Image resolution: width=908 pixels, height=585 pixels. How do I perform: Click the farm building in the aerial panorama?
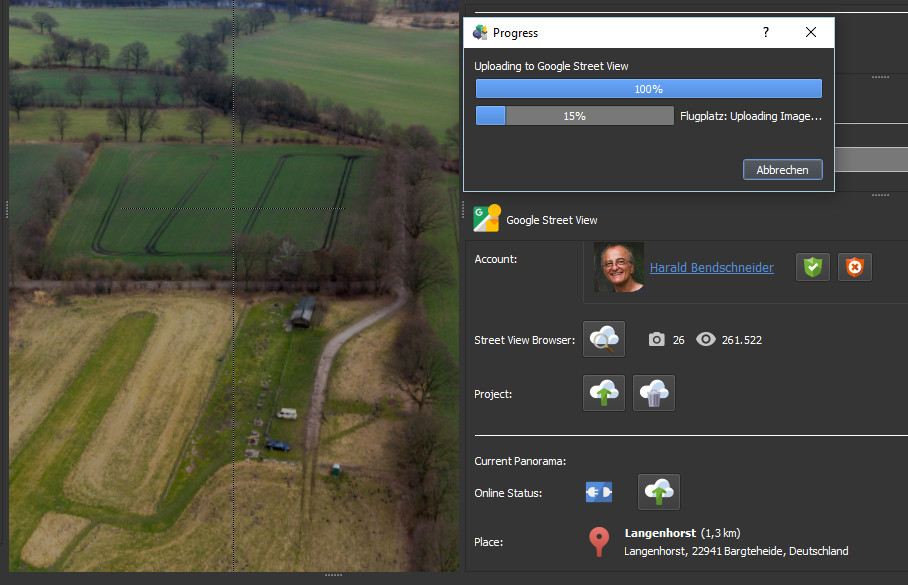(x=302, y=313)
